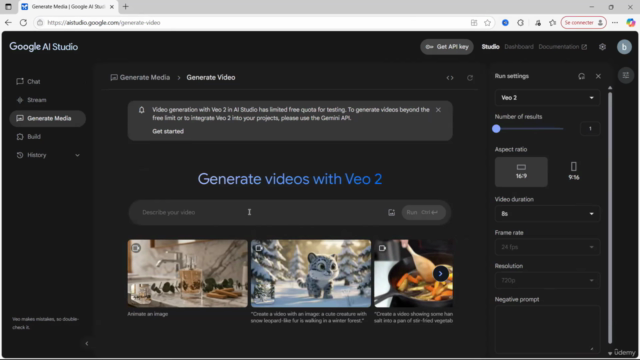This screenshot has height=360, width=640.
Task: Click the Se connecter browser button
Action: click(583, 23)
